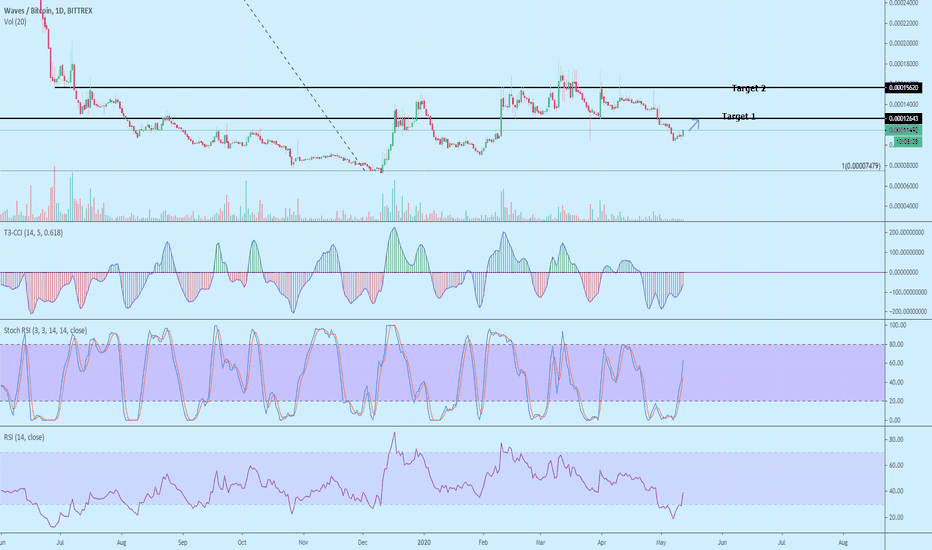Image resolution: width=932 pixels, height=550 pixels.
Task: Select the black 0.00015620 price tag
Action: (x=903, y=87)
